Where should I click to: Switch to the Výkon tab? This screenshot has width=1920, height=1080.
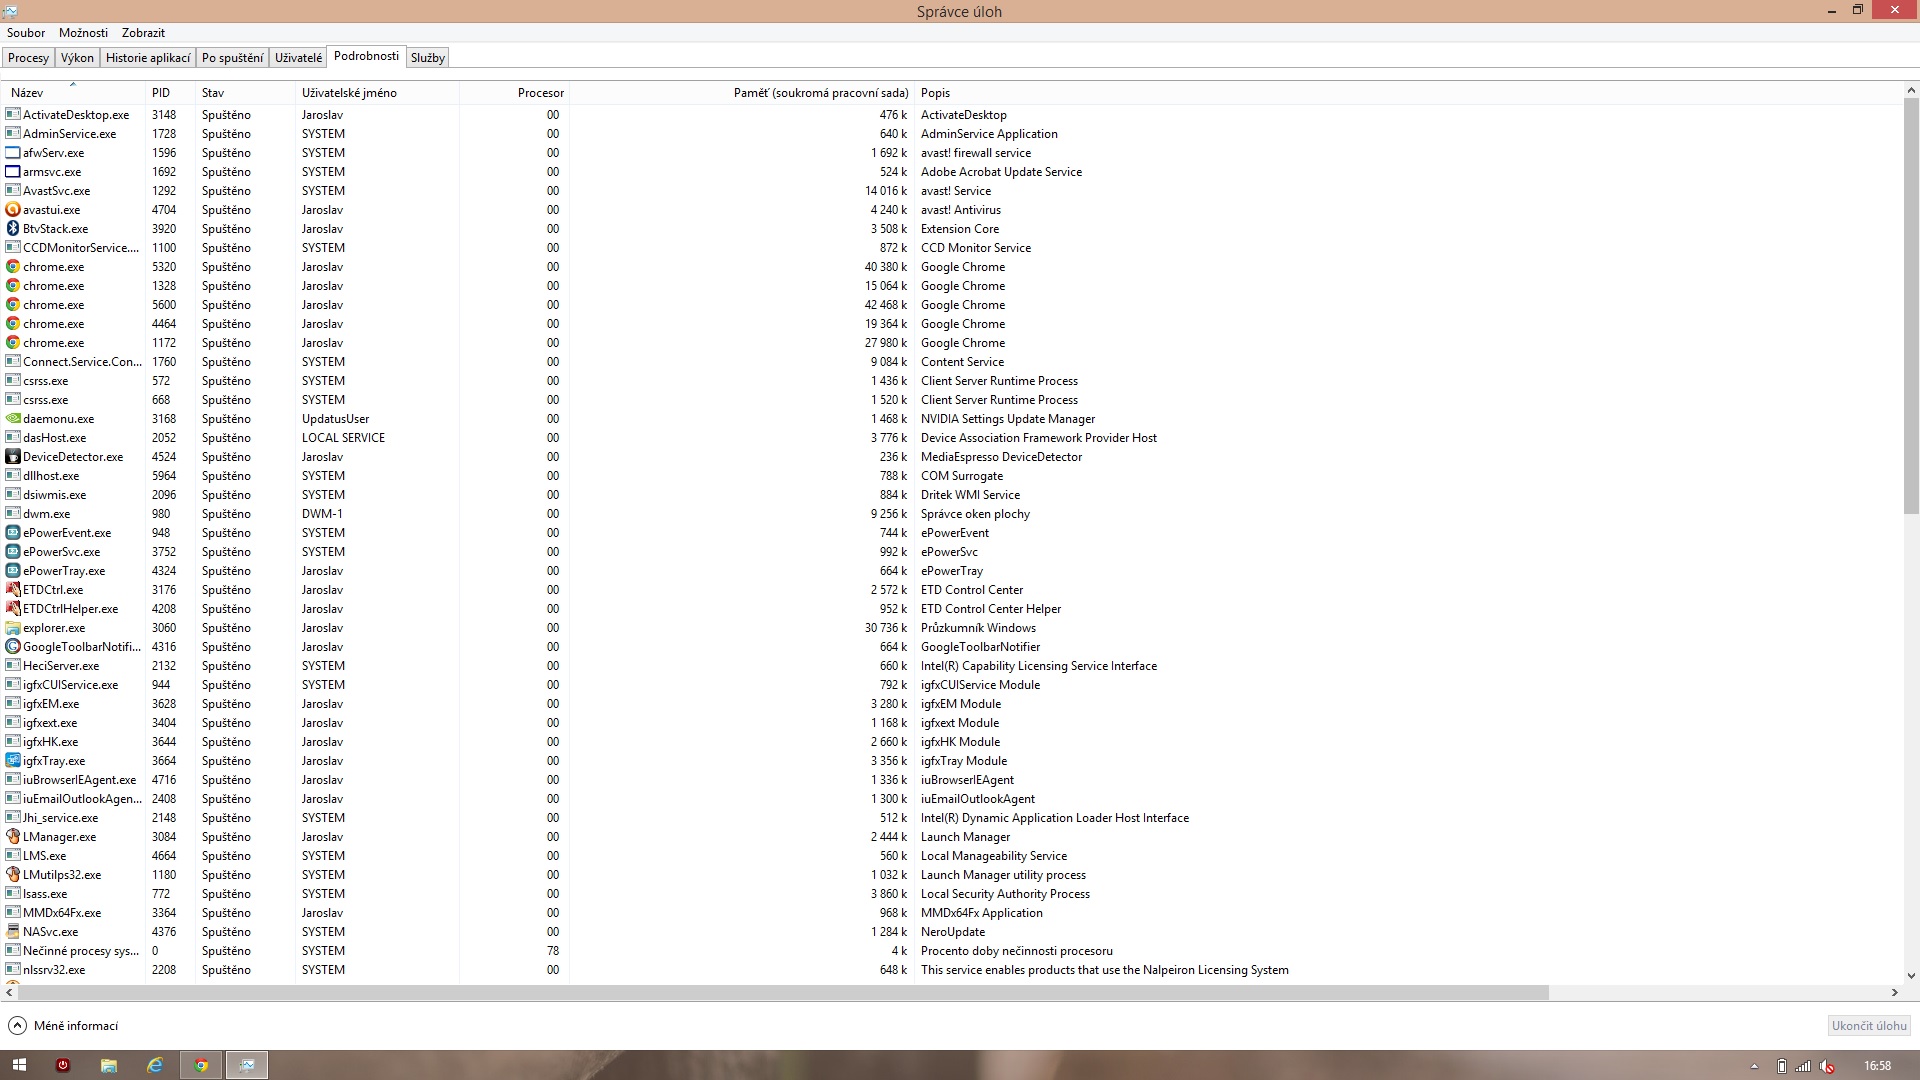coord(77,58)
